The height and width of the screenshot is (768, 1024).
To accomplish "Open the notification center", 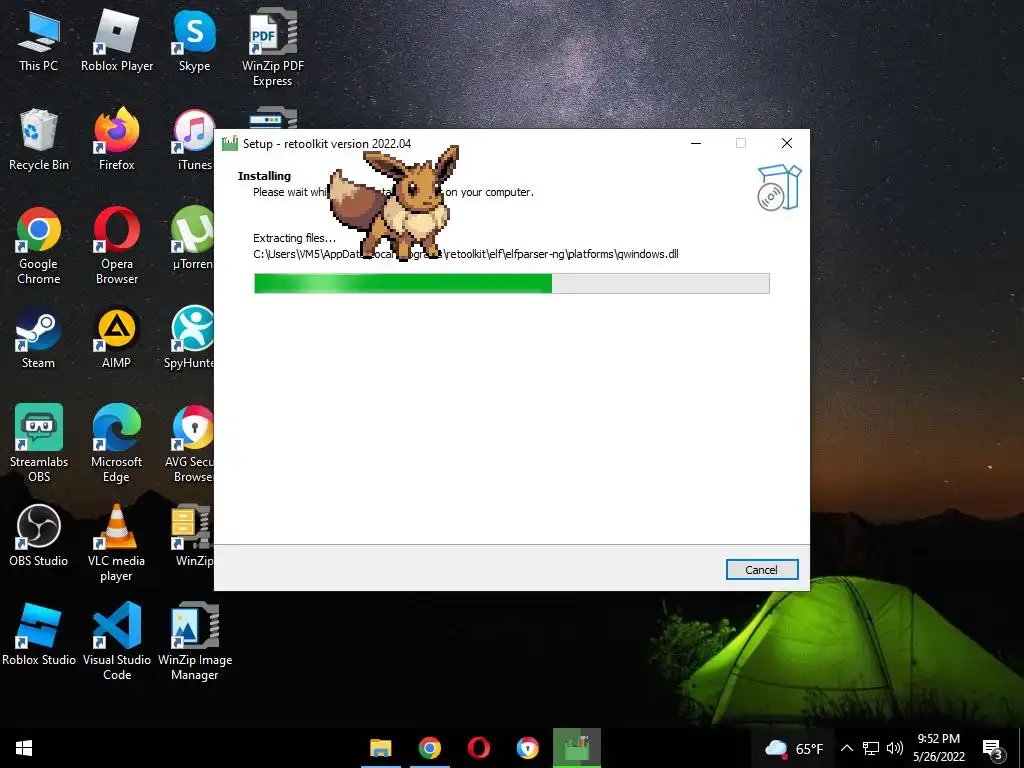I will pos(993,749).
